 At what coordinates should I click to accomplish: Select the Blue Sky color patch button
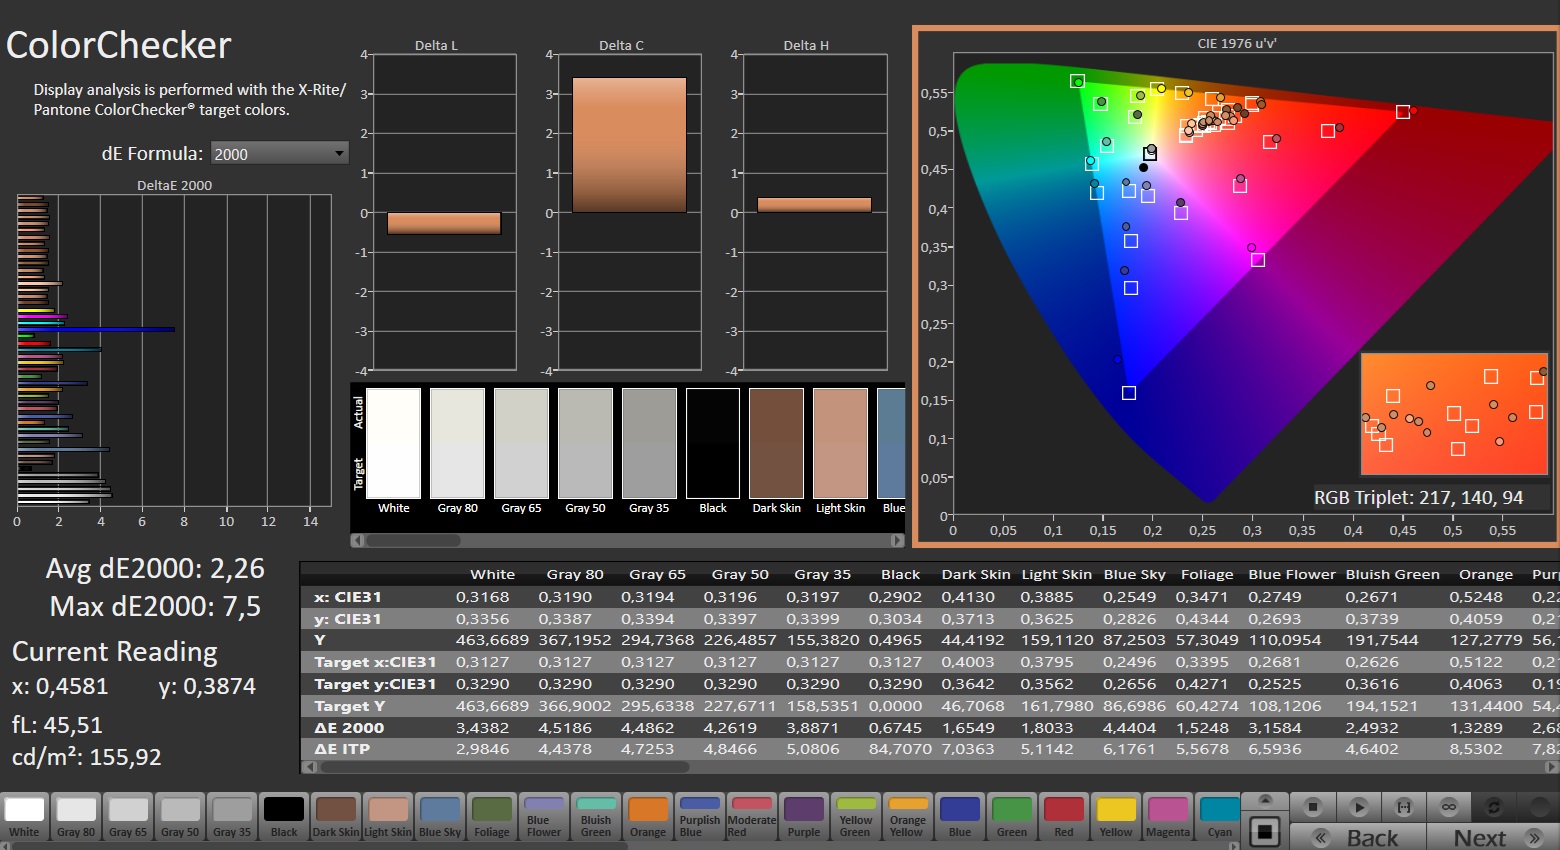440,816
